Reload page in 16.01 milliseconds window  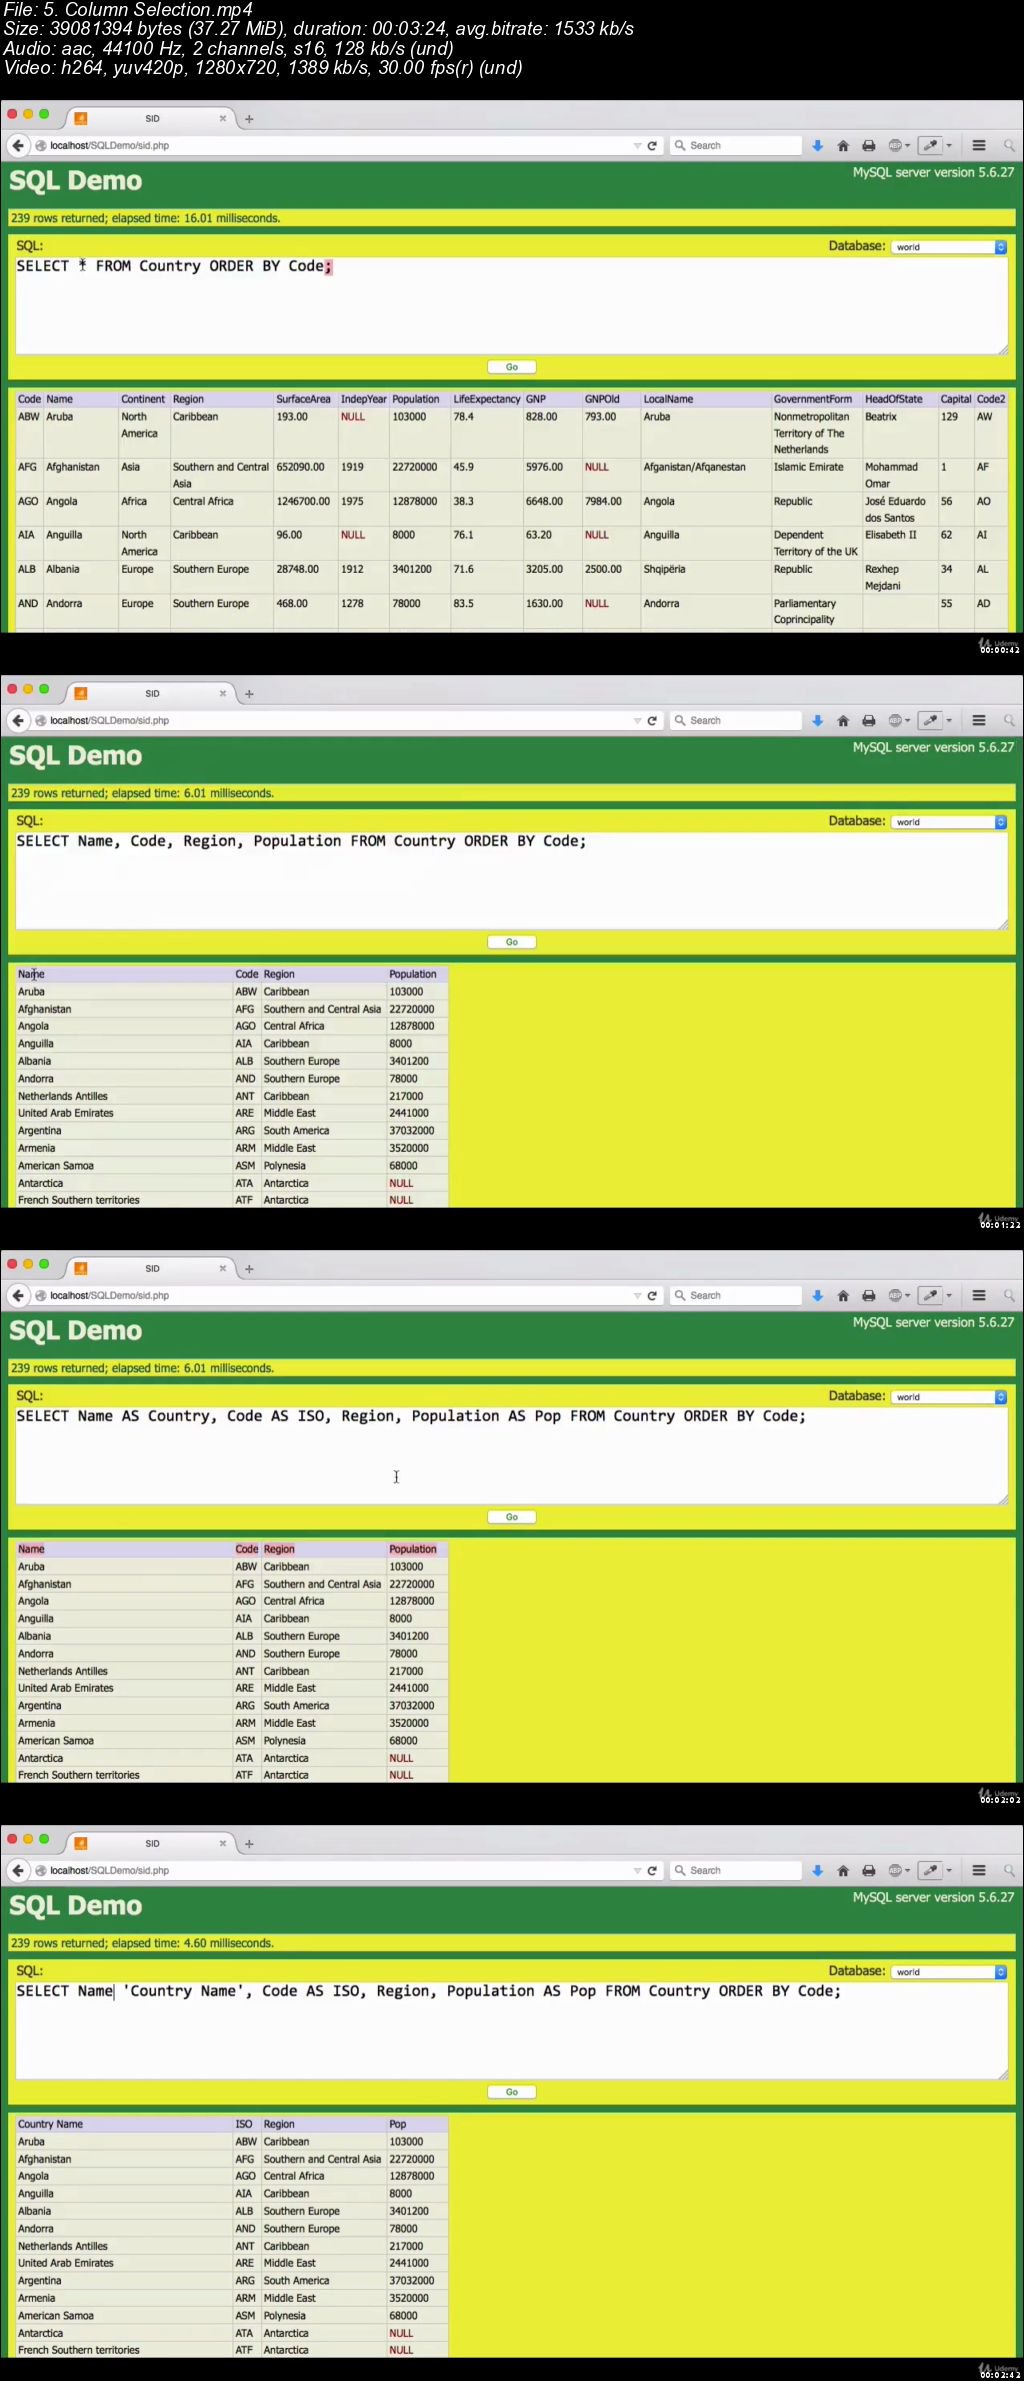652,145
